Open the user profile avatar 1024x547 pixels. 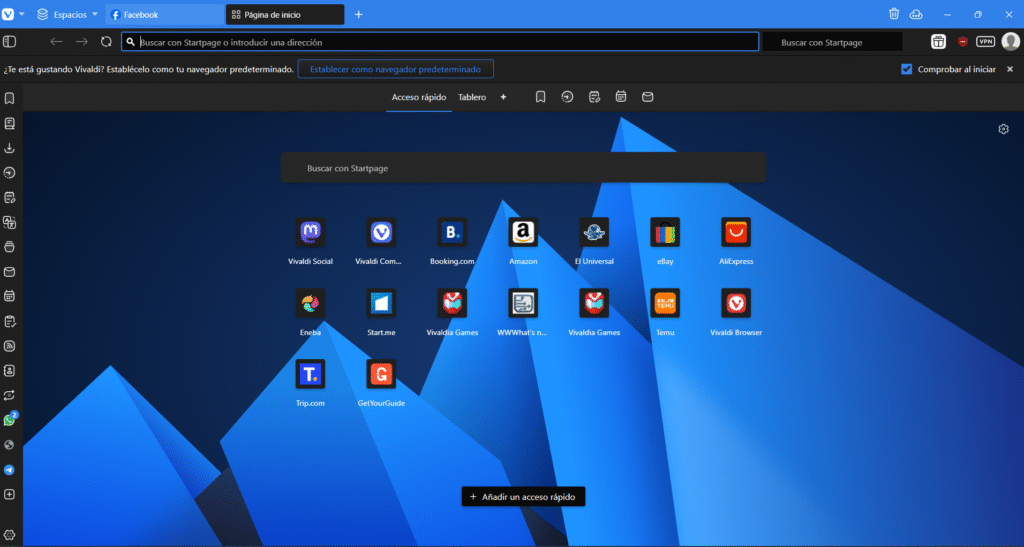tap(1011, 42)
